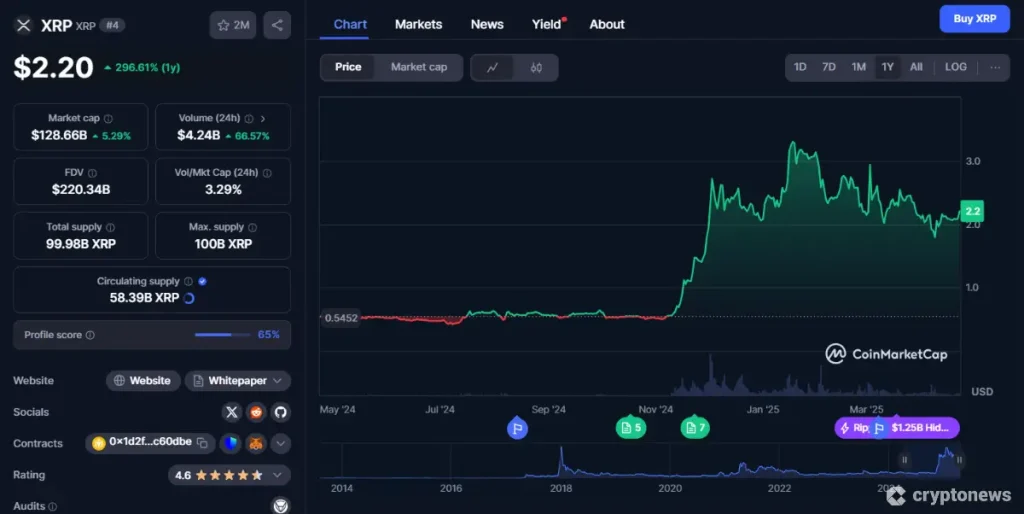This screenshot has width=1024, height=514.
Task: Open the About tab
Action: coord(607,25)
